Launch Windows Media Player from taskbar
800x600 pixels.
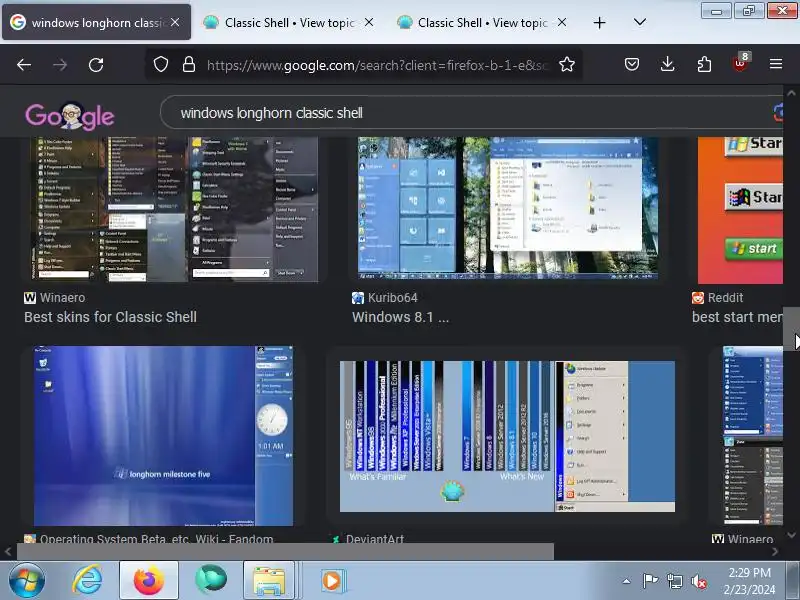pyautogui.click(x=333, y=581)
